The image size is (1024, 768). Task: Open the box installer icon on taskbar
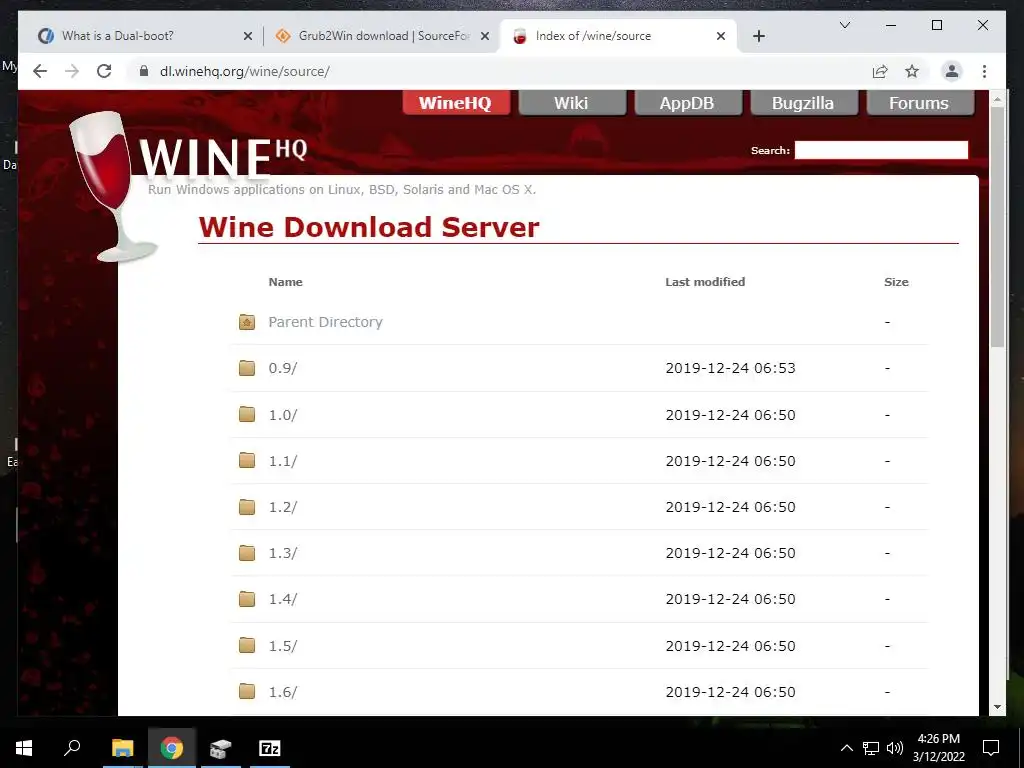[220, 748]
